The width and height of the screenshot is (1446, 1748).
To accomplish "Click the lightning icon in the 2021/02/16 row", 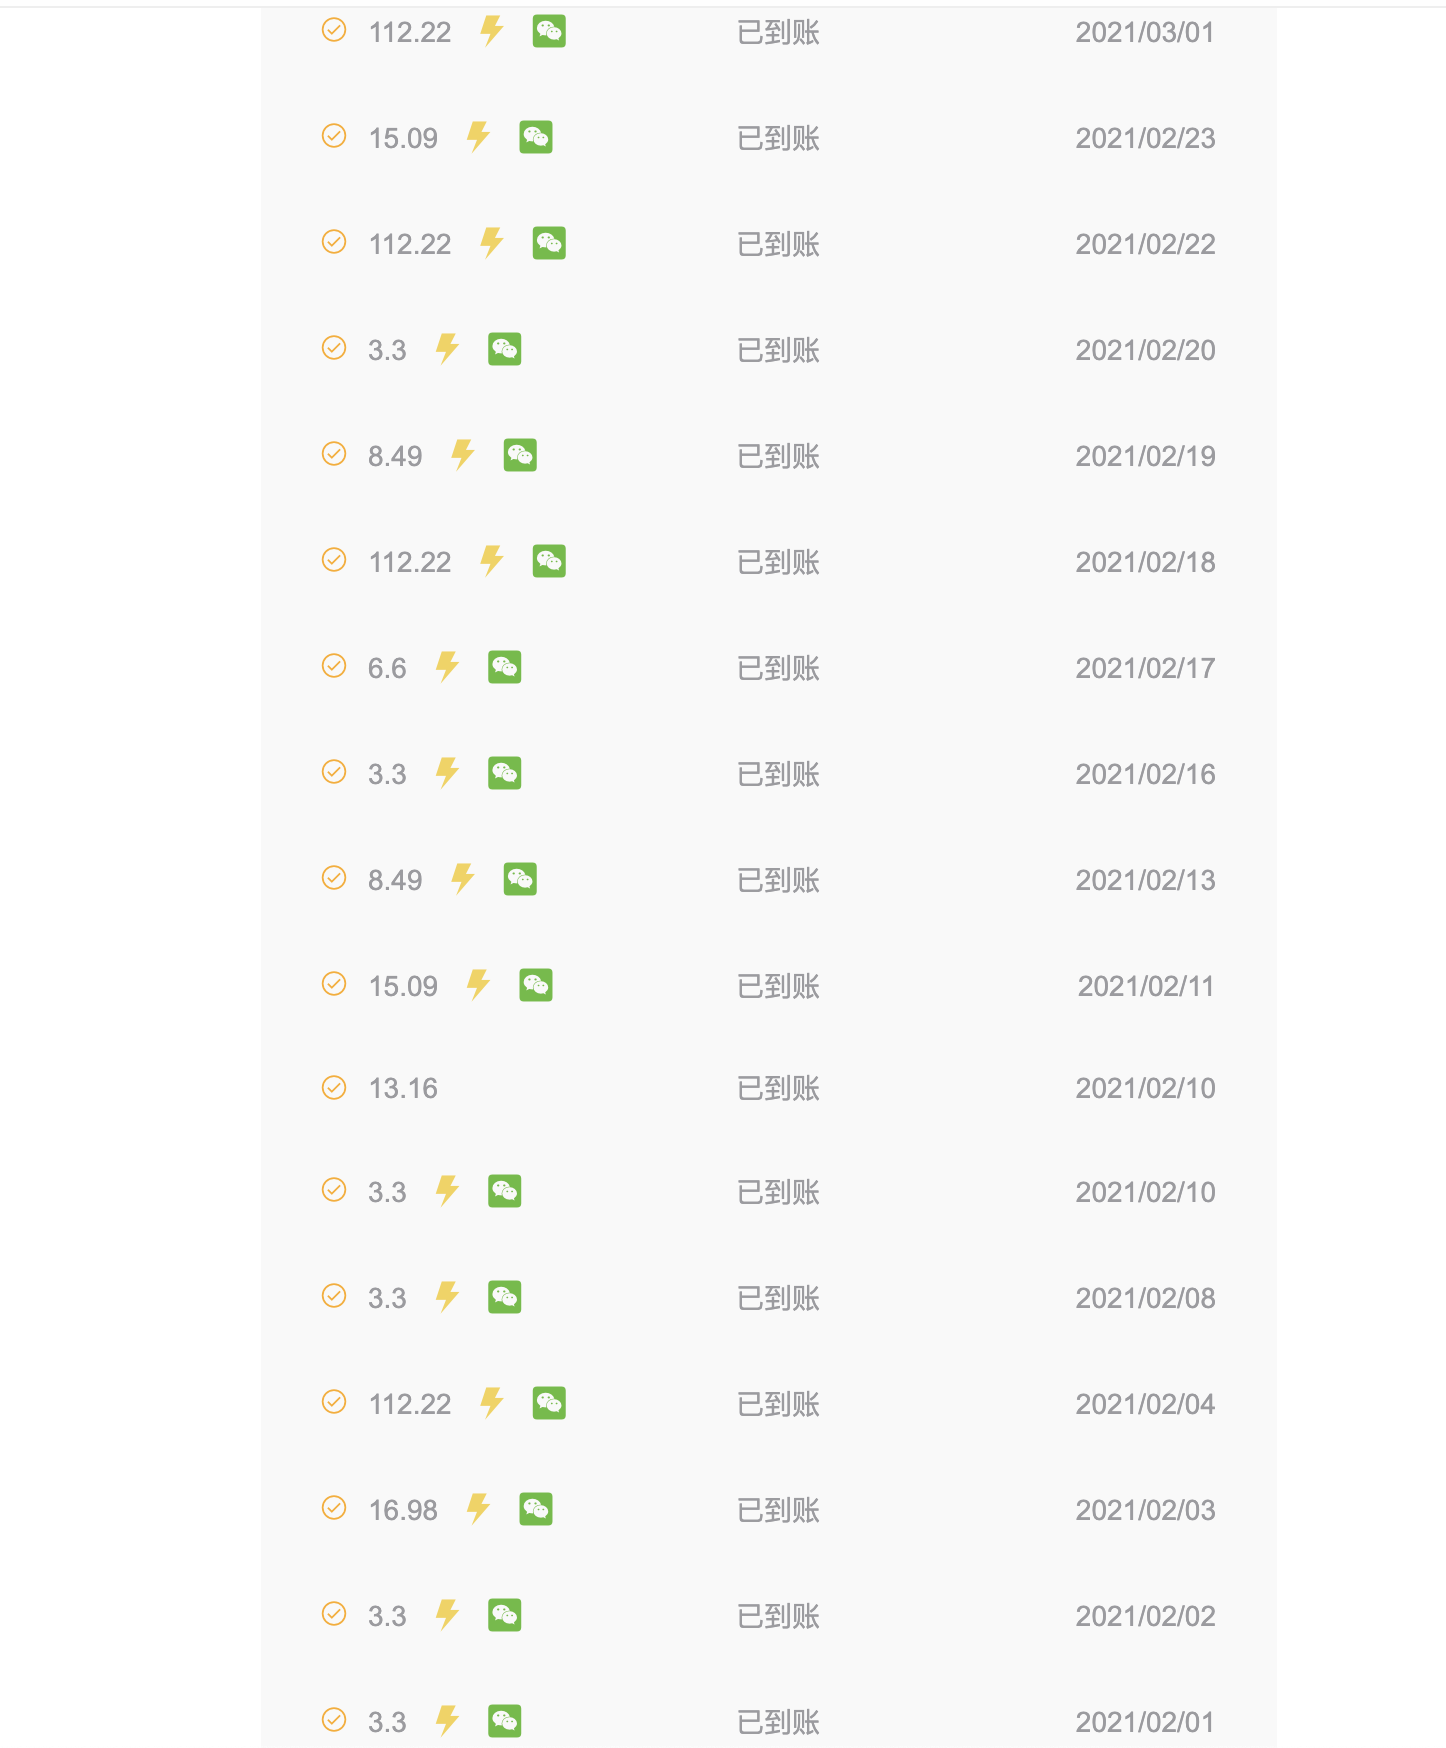I will click(447, 773).
